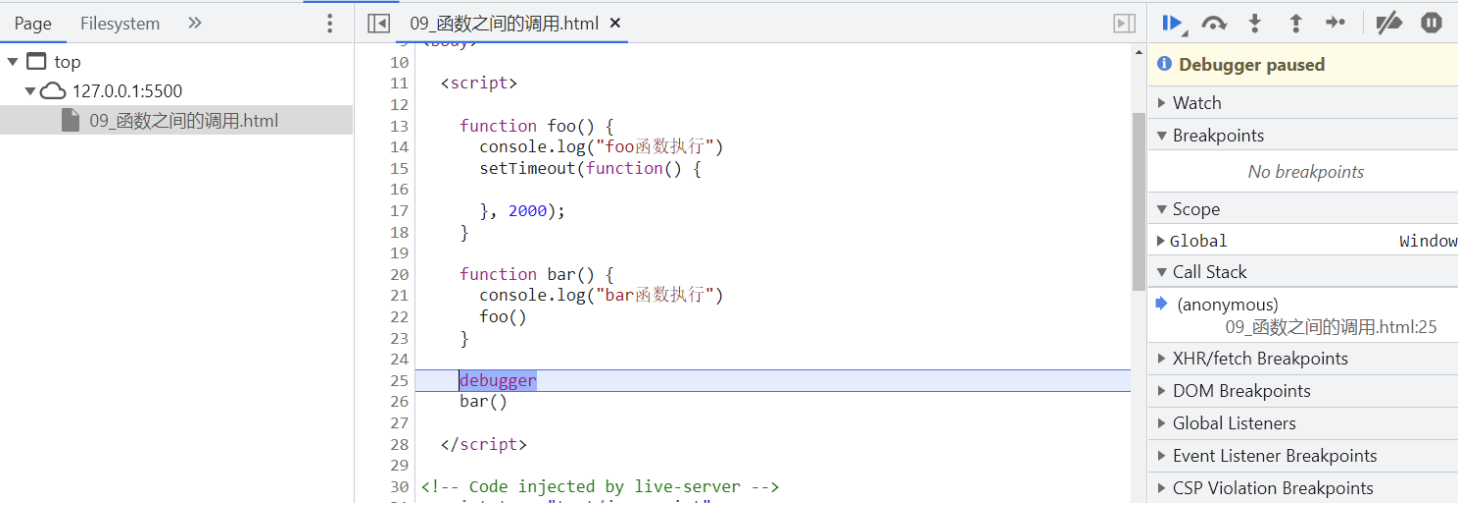
Task: Expand the Global scope entry
Action: point(1161,241)
